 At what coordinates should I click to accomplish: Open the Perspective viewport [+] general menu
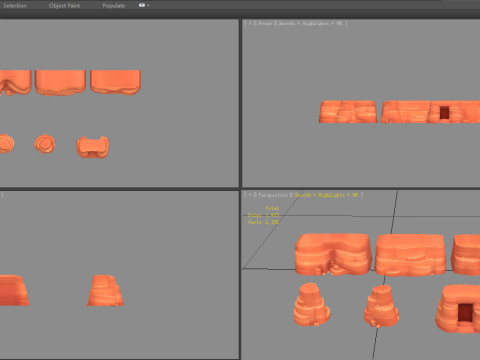[250, 195]
